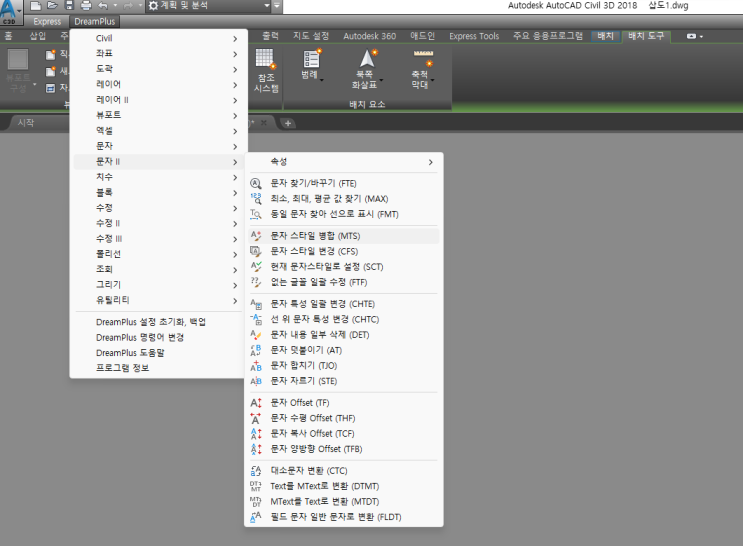
Task: Click the text on line (CHTC) icon
Action: click(256, 319)
